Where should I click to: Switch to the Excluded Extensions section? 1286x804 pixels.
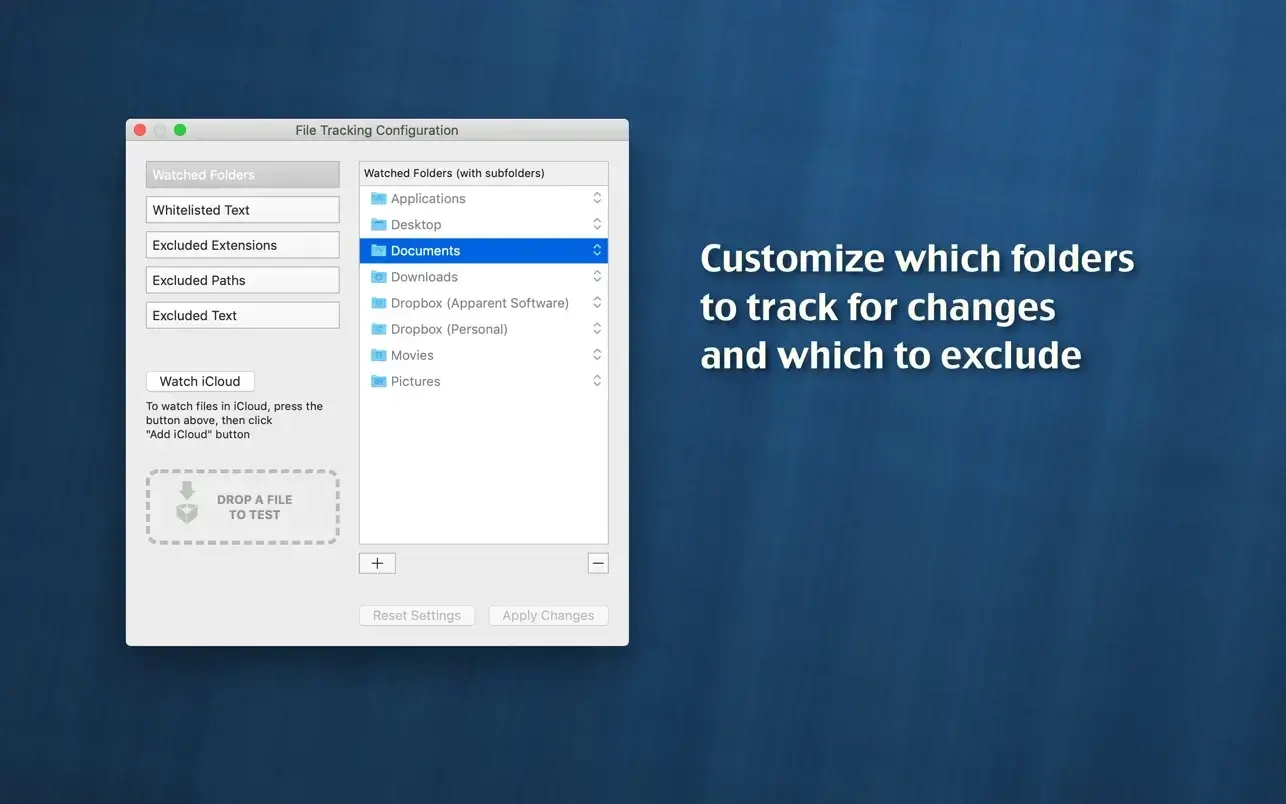[x=243, y=245]
